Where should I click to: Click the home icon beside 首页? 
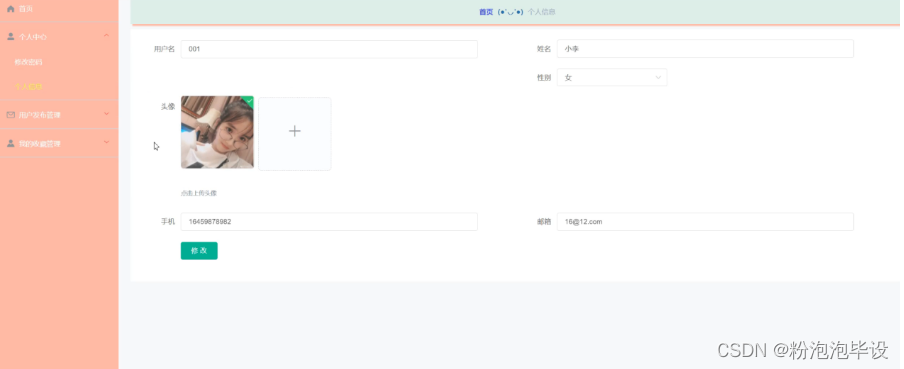10,9
